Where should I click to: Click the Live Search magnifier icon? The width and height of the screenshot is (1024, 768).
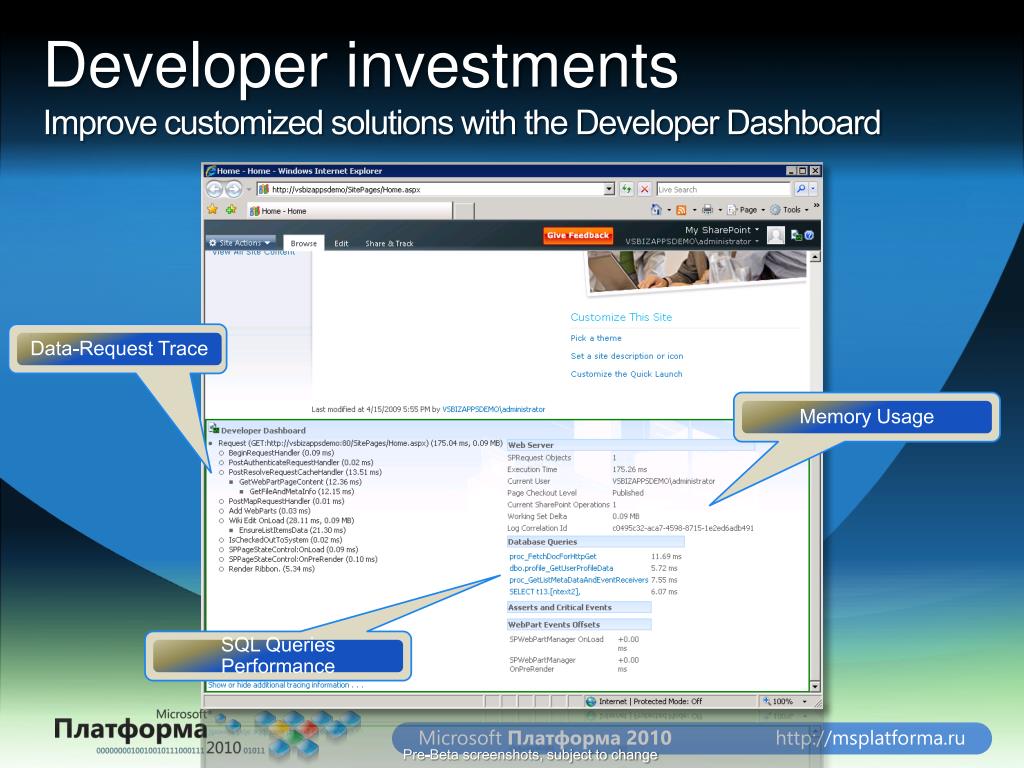(801, 189)
